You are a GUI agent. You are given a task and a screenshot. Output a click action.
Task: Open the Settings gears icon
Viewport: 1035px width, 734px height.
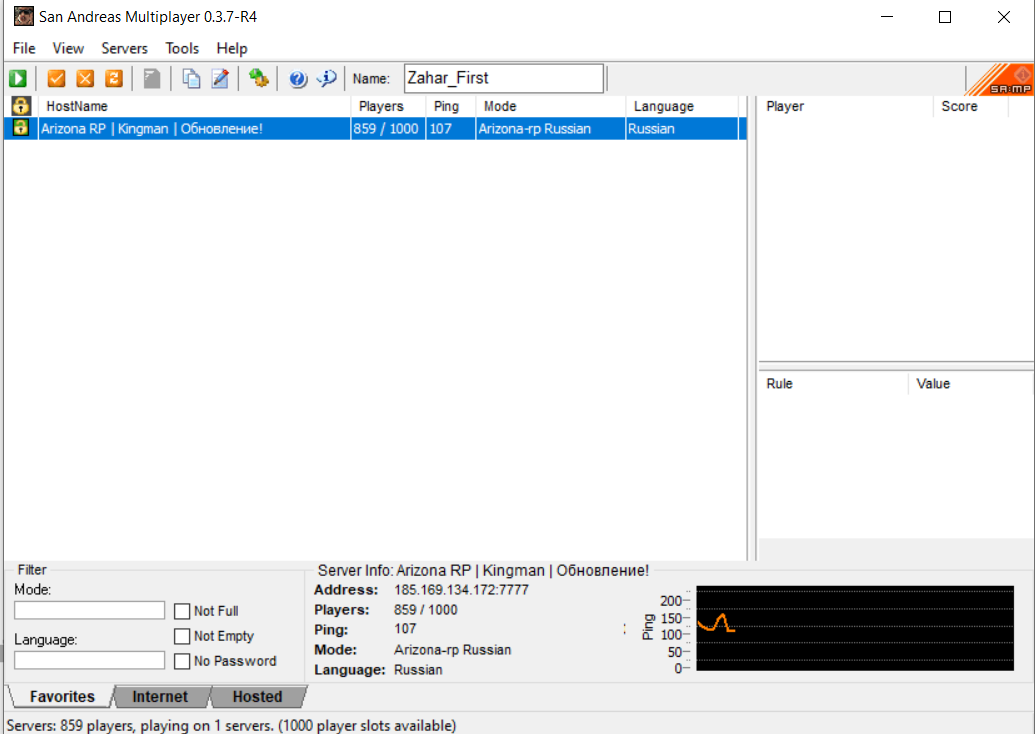(259, 79)
